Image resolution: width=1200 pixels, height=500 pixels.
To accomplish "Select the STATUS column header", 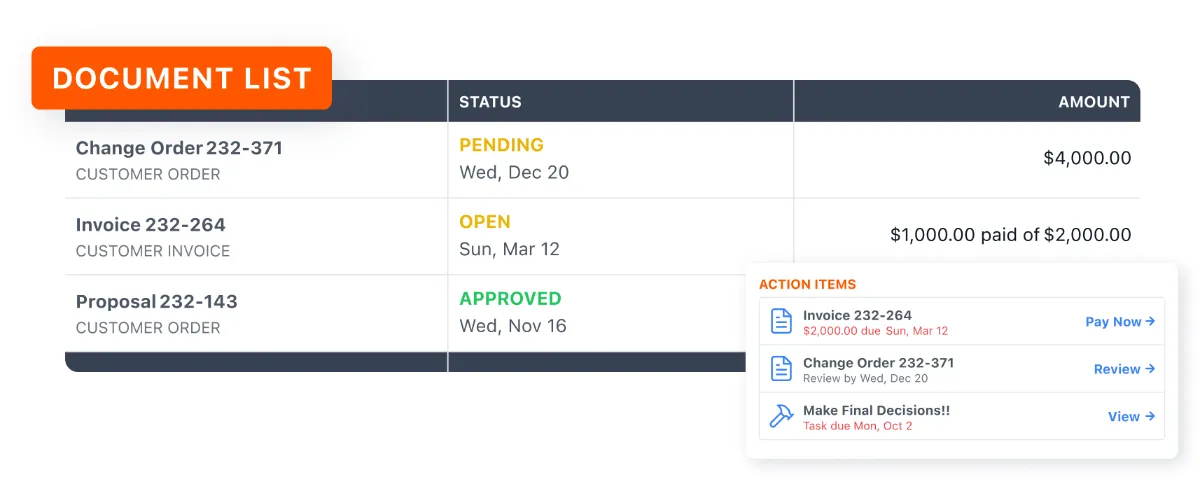I will point(490,102).
